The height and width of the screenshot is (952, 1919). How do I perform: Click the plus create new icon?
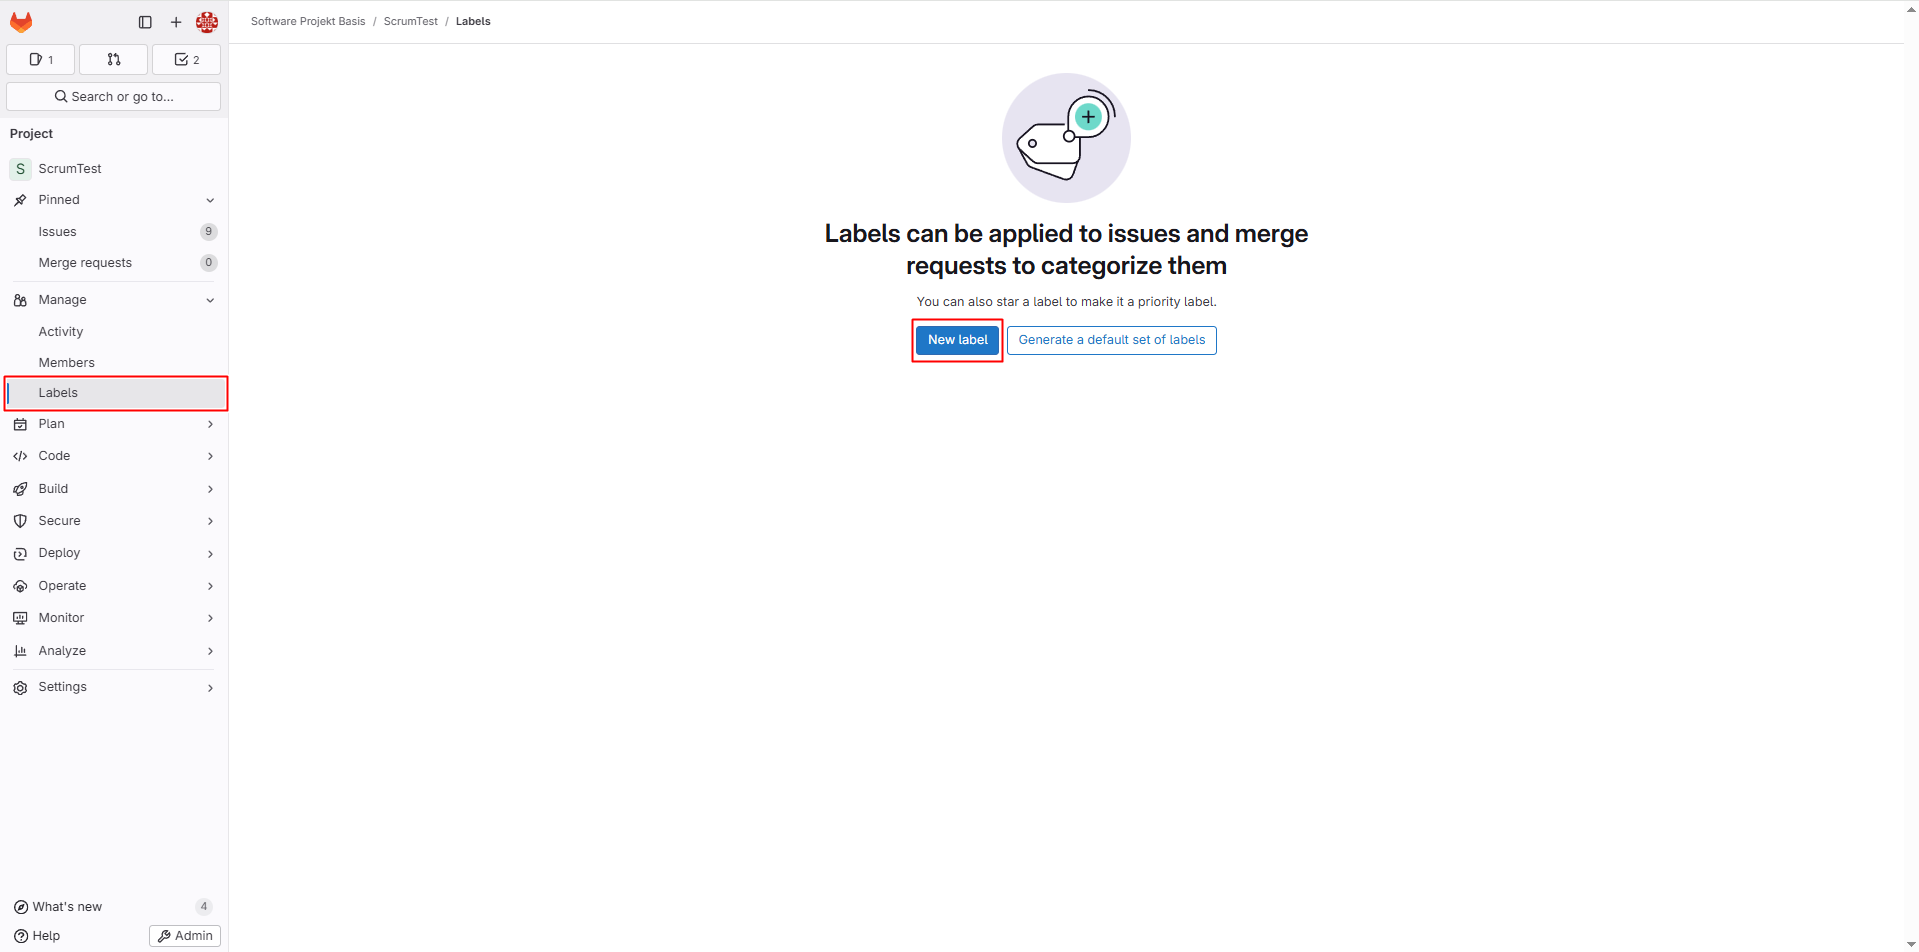(x=176, y=22)
